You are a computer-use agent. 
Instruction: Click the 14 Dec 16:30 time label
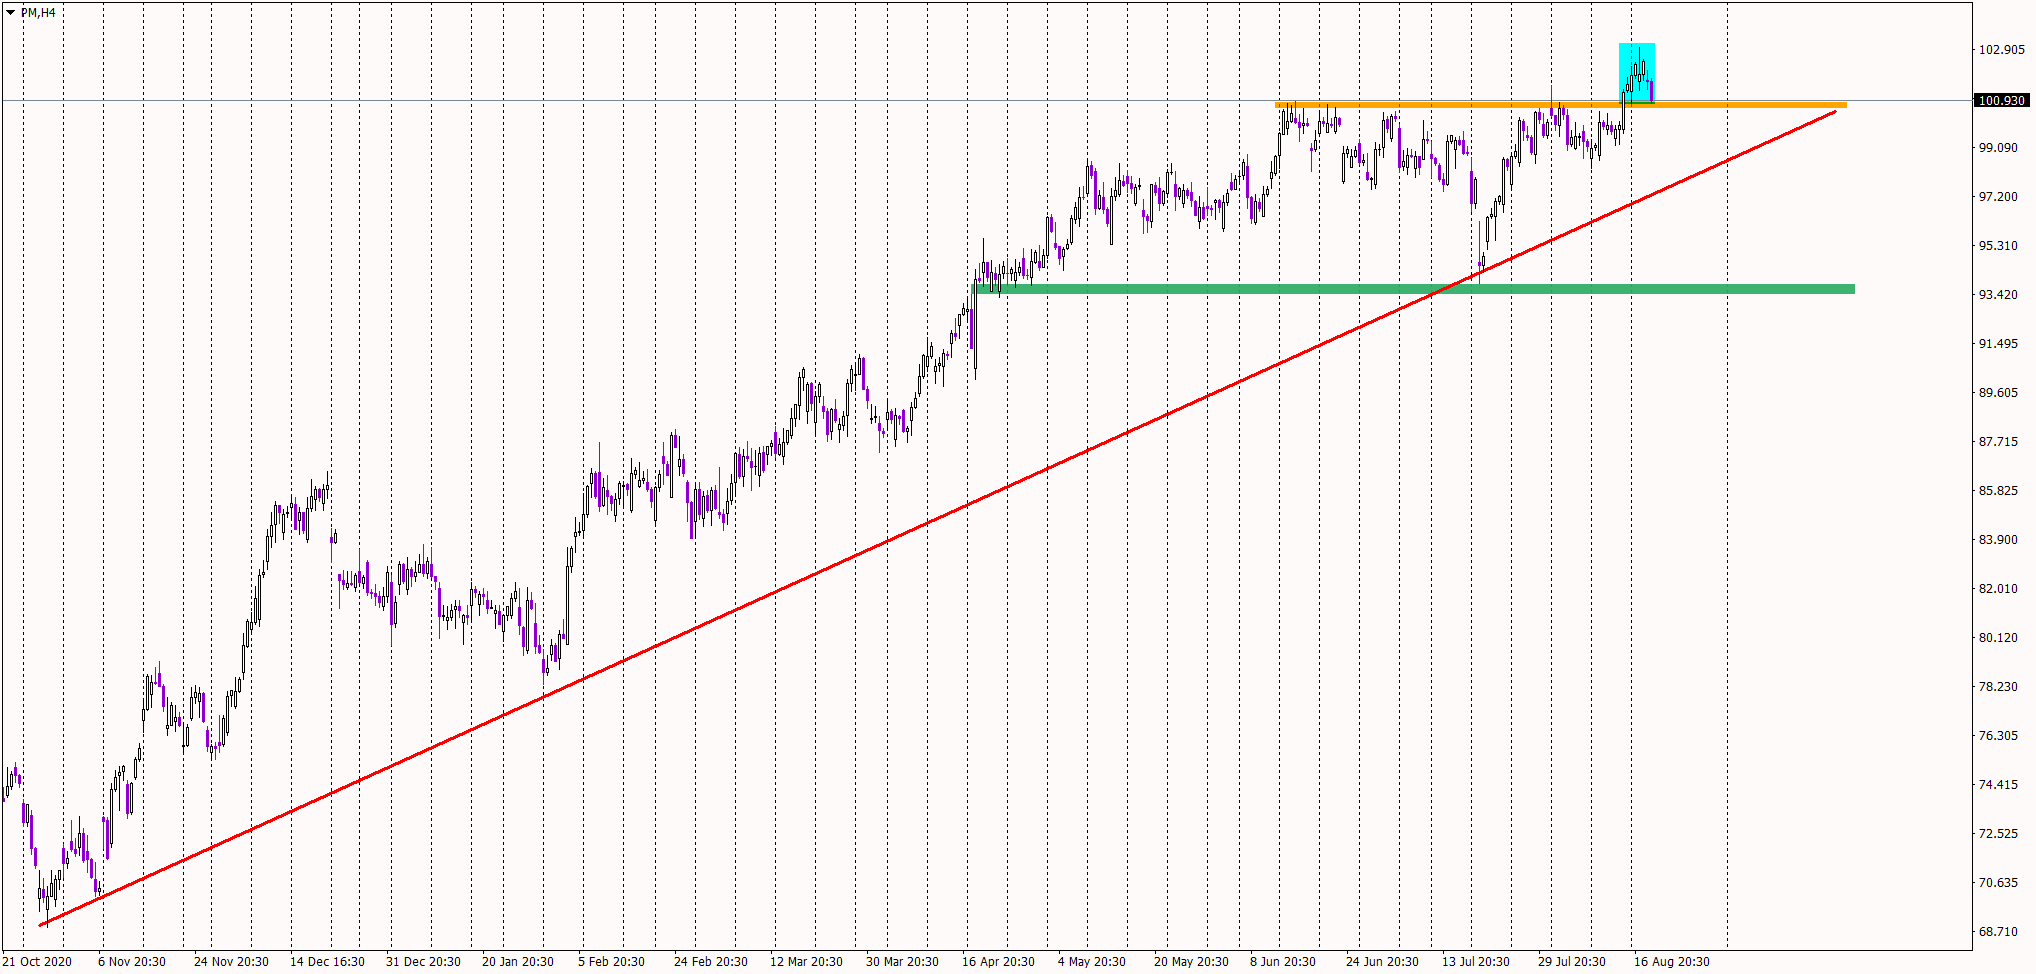(327, 962)
